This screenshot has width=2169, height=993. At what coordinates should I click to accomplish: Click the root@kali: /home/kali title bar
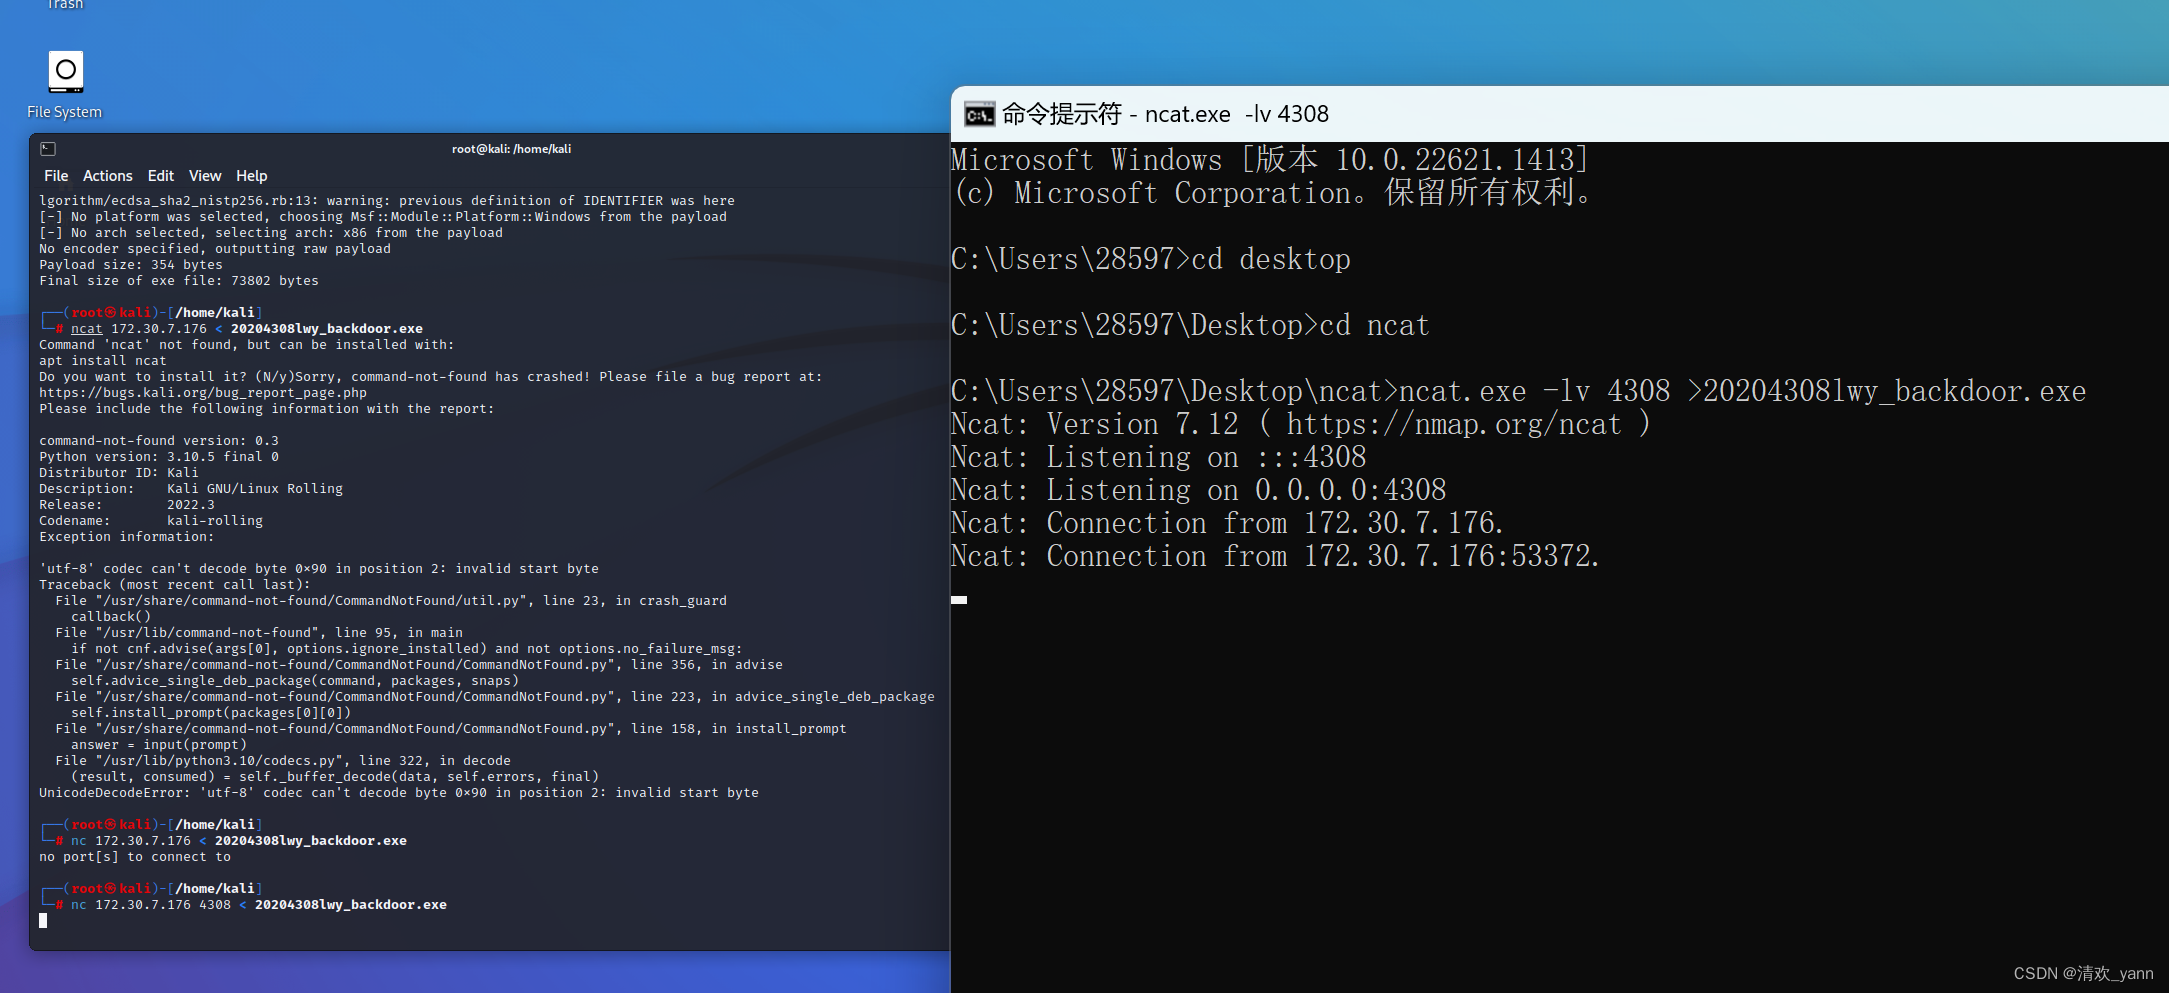pos(511,149)
